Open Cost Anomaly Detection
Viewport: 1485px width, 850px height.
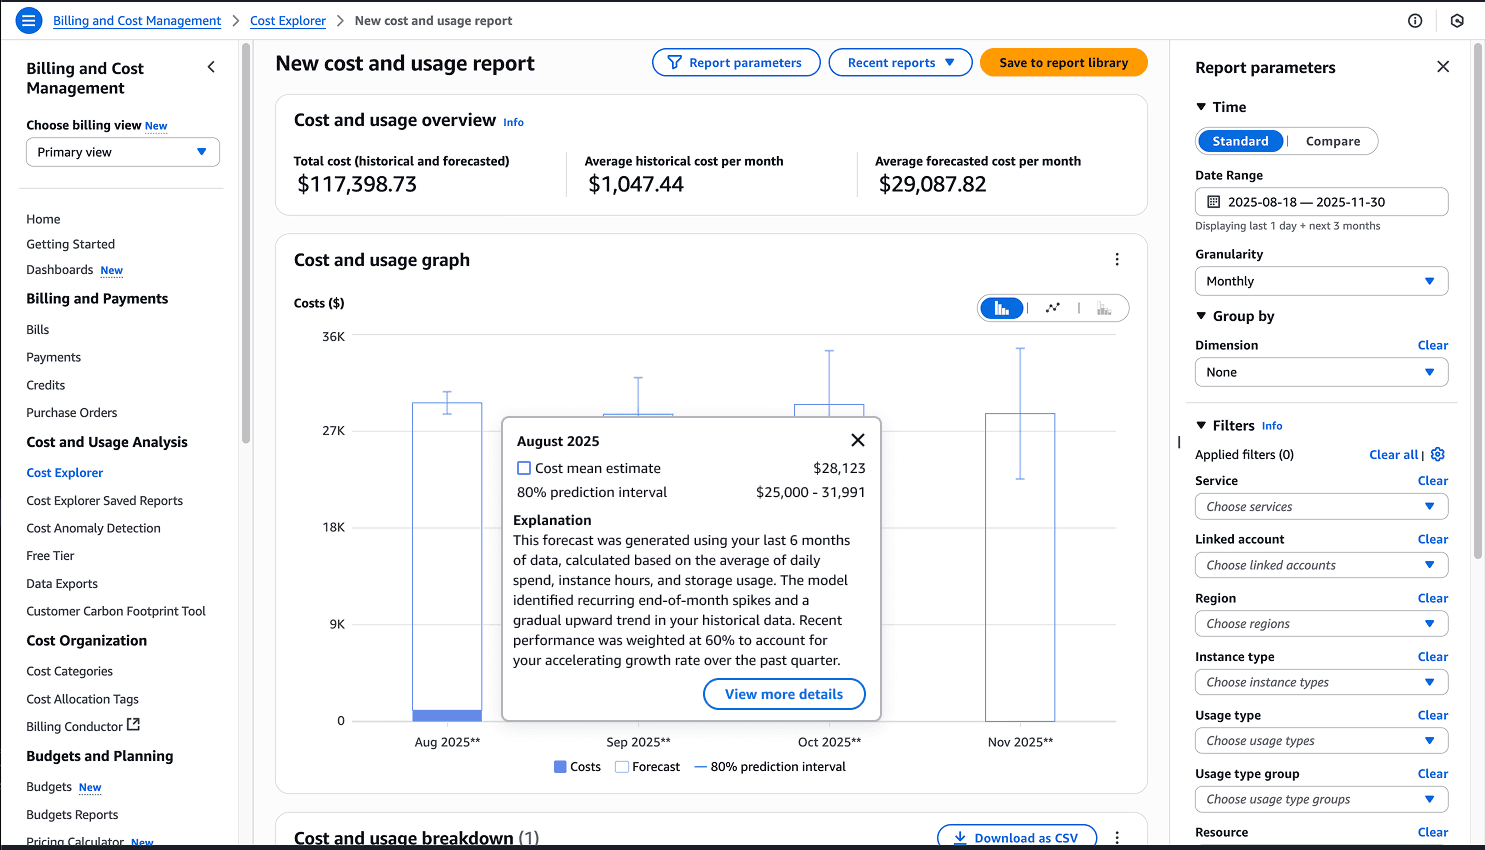coord(94,528)
